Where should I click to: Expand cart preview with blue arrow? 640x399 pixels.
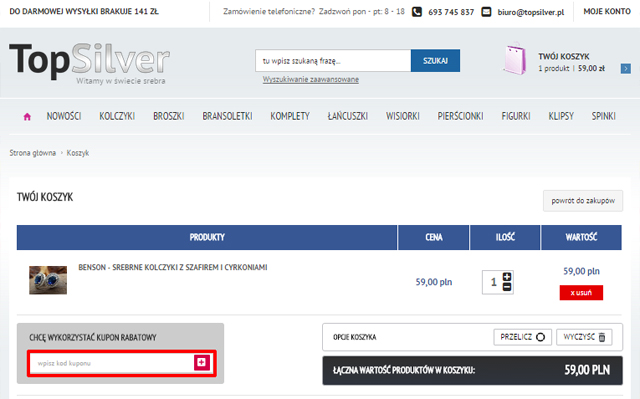[x=626, y=69]
